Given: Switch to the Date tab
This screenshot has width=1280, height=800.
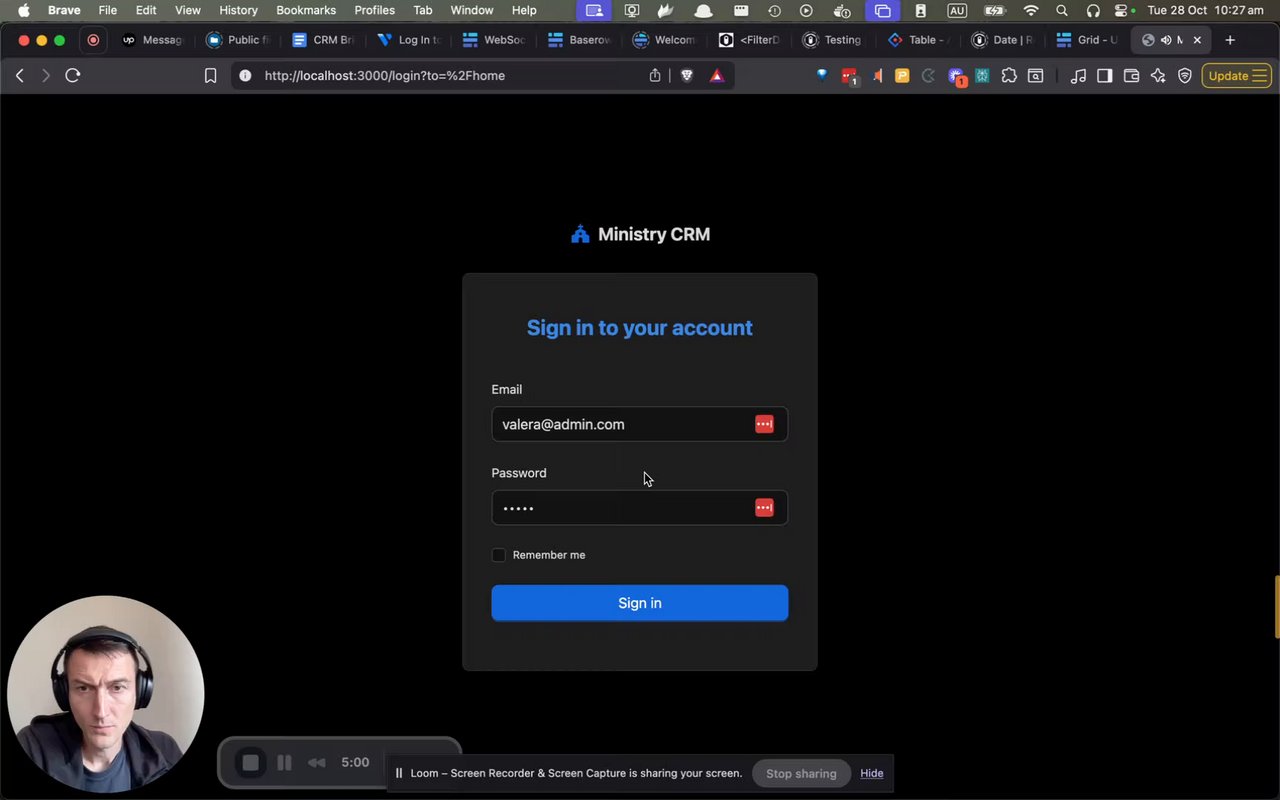Looking at the screenshot, I should click(1003, 40).
